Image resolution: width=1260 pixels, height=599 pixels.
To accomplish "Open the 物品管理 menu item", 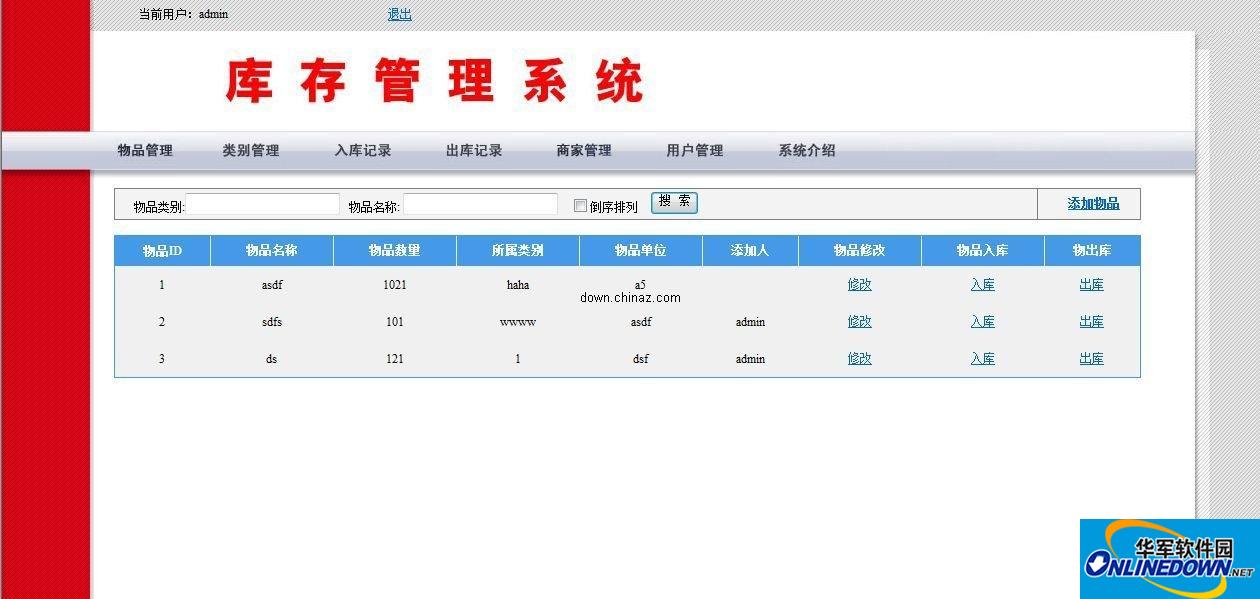I will pos(143,150).
